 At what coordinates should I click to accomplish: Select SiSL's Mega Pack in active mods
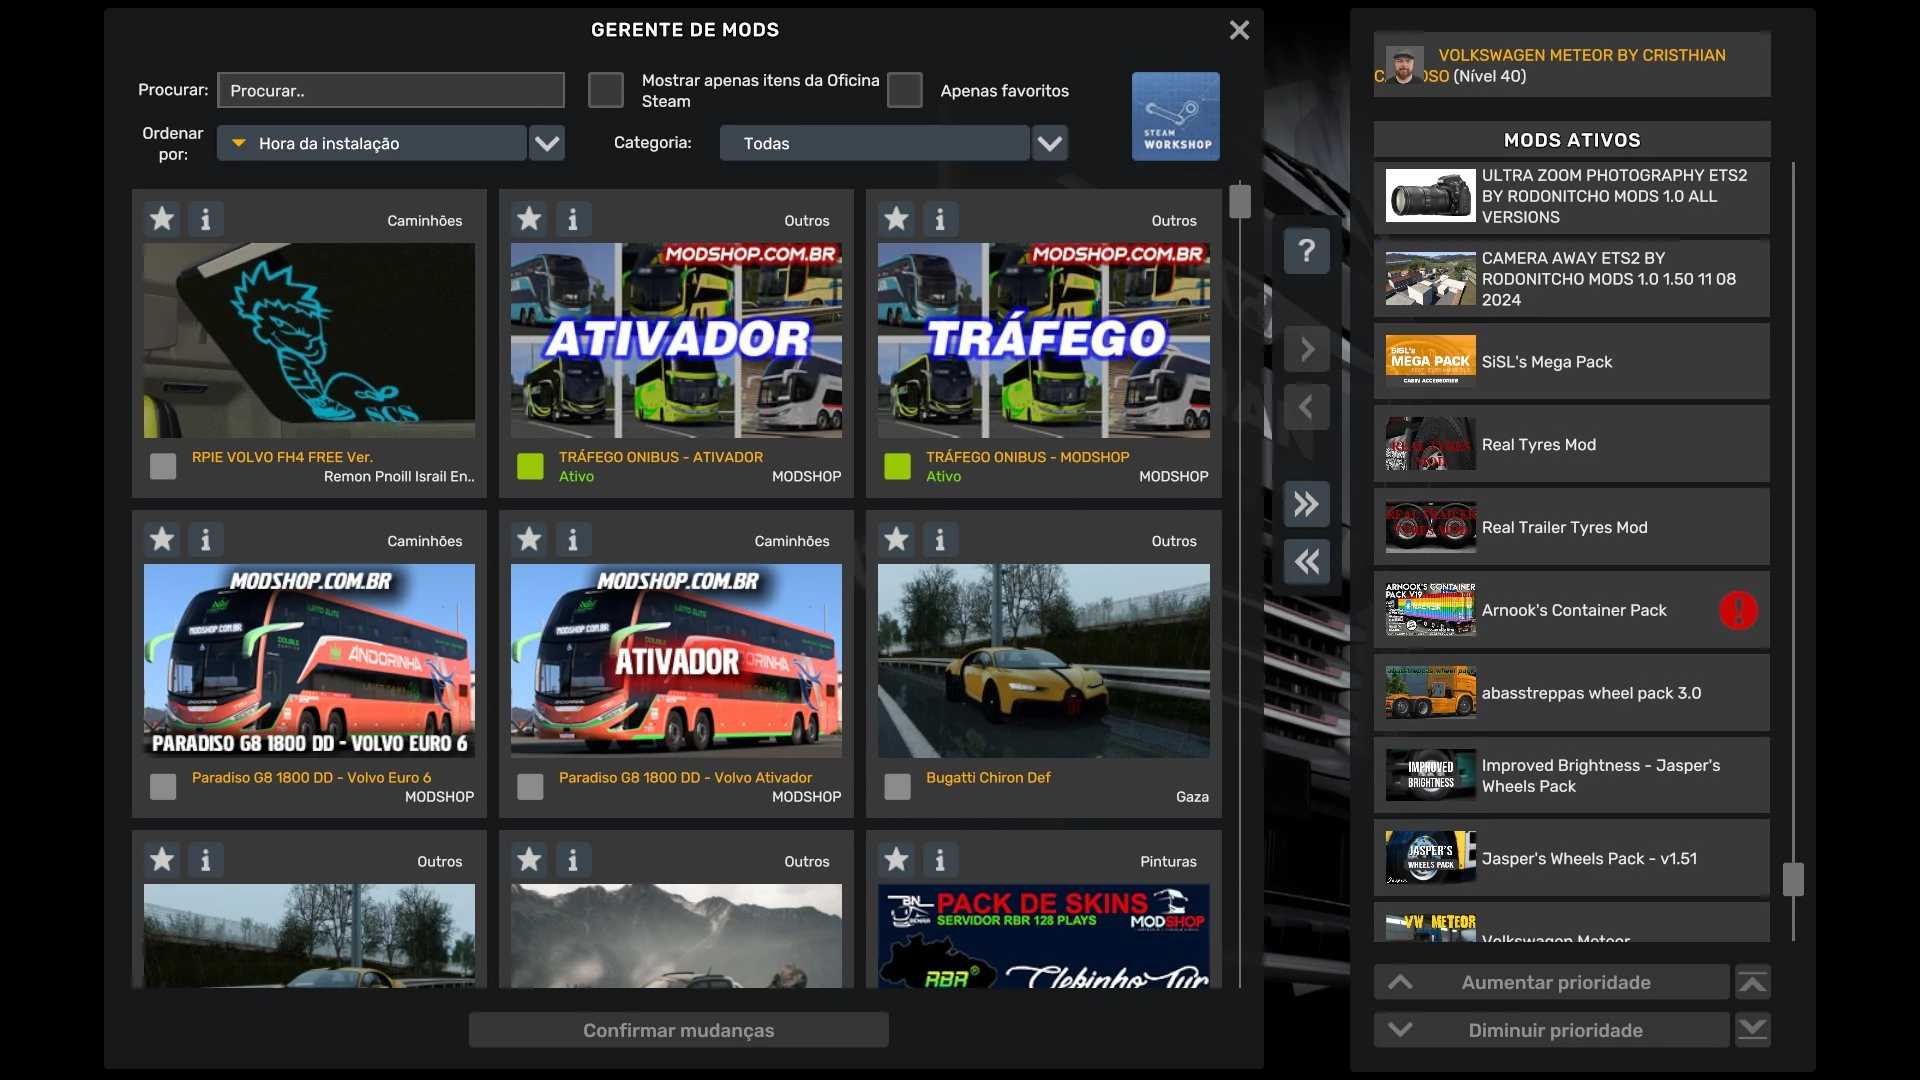coord(1571,362)
